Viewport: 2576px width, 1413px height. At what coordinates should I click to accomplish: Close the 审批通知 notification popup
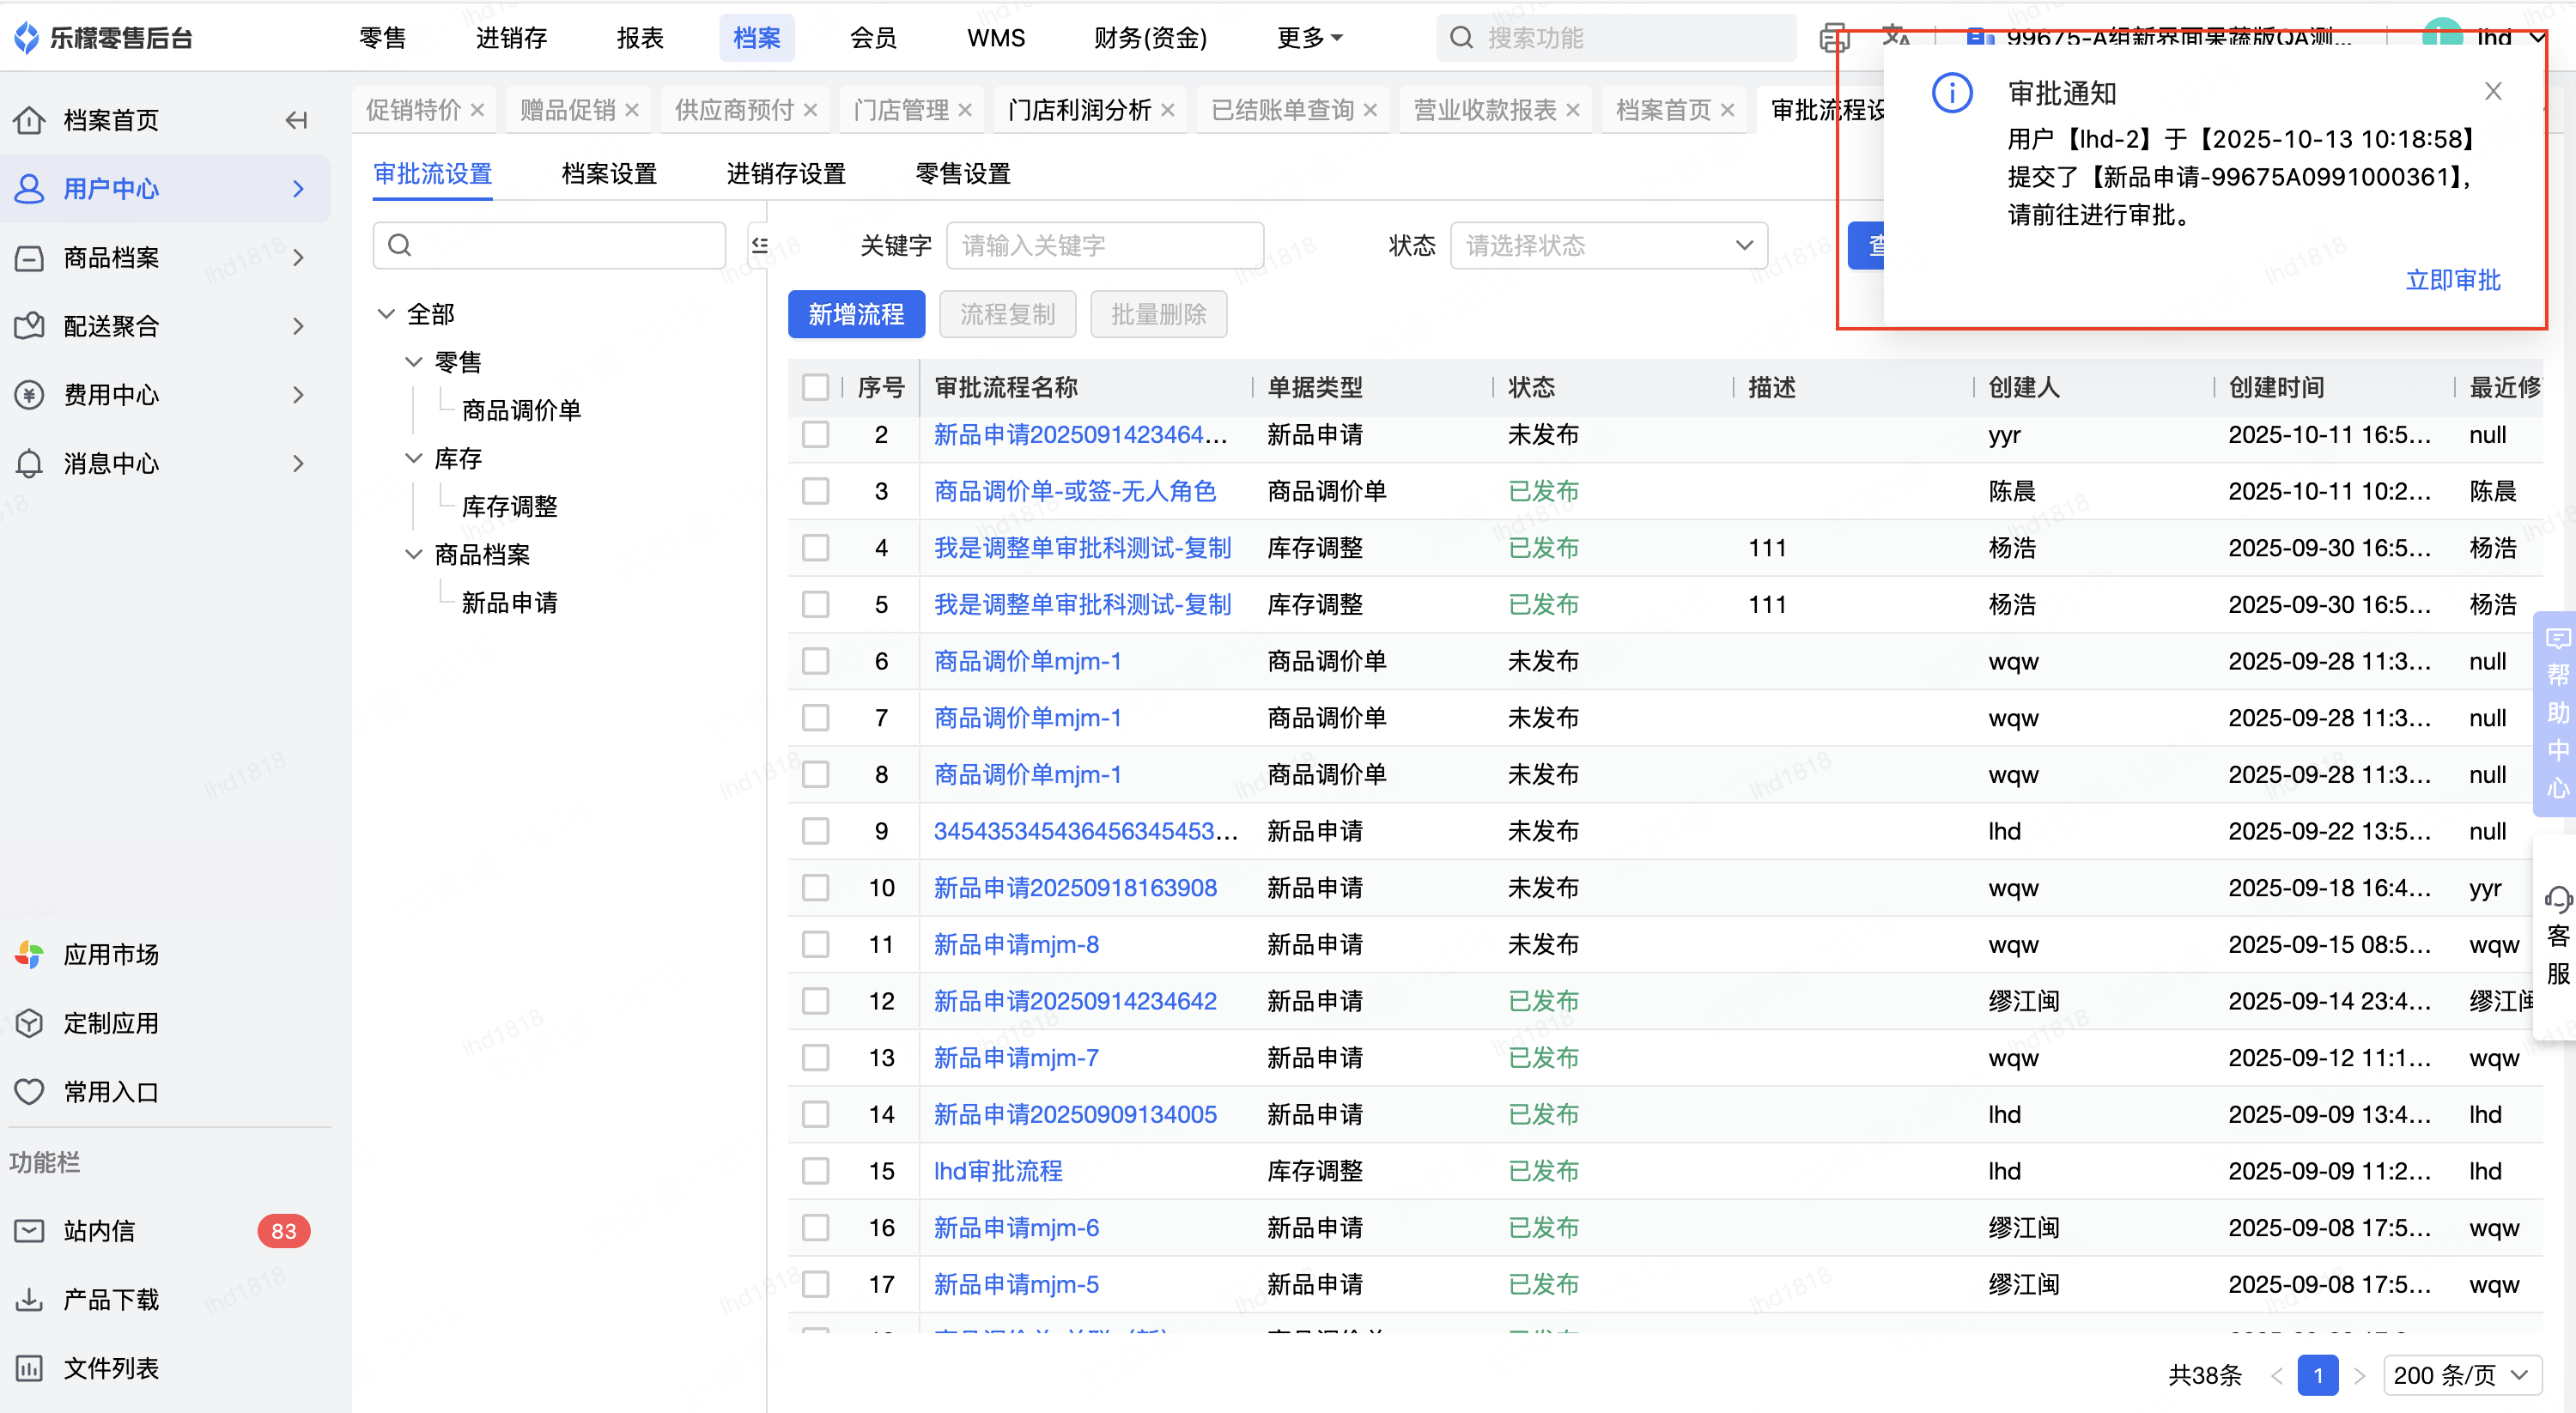pyautogui.click(x=2493, y=92)
